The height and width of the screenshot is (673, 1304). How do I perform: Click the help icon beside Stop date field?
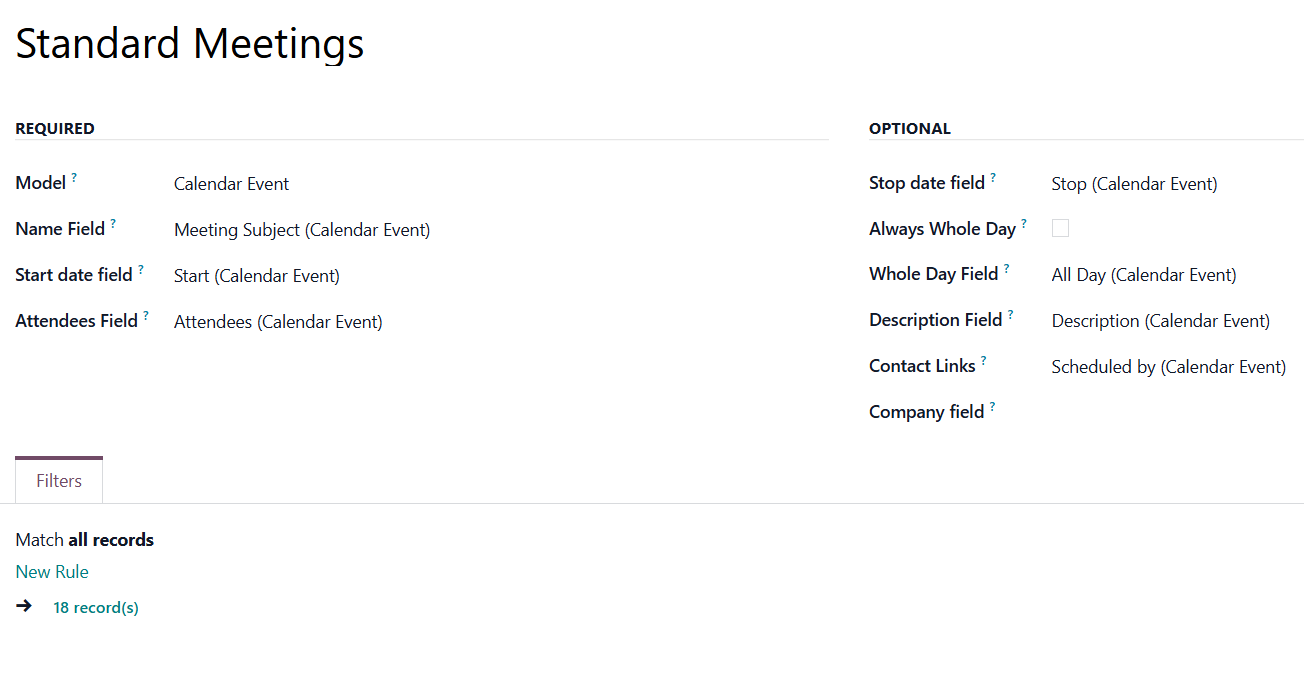tap(993, 178)
